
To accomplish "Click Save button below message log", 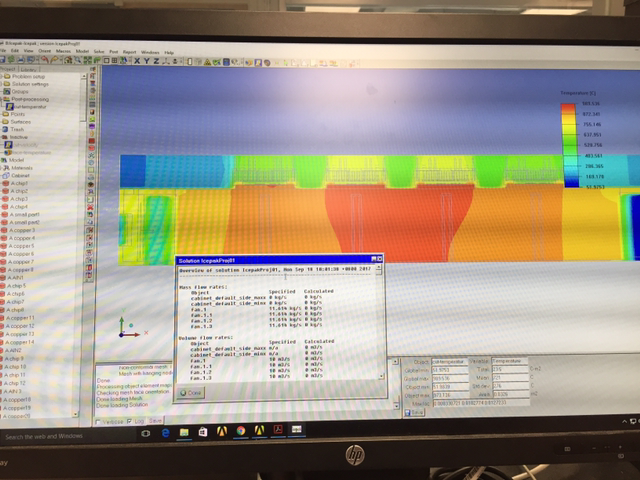I will click(156, 420).
